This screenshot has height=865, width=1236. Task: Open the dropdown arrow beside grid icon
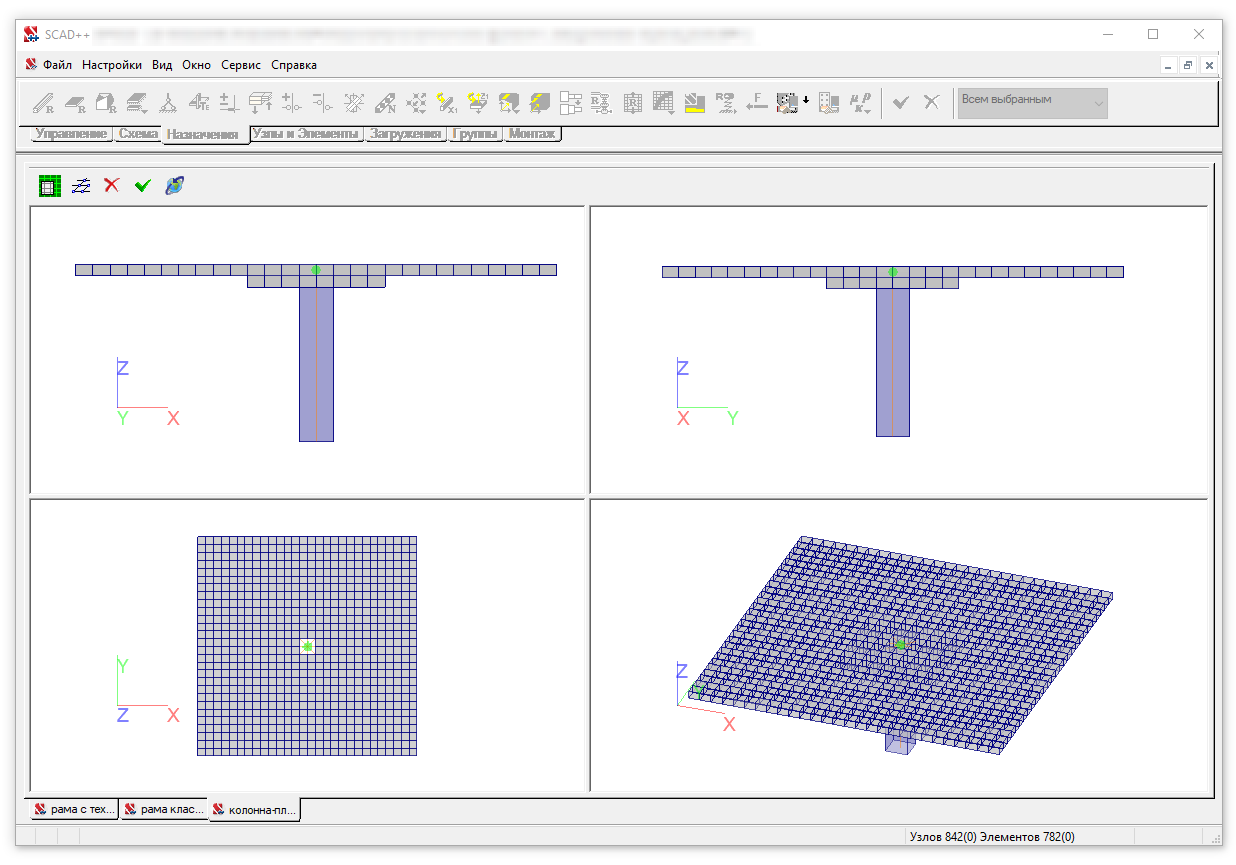tap(806, 102)
